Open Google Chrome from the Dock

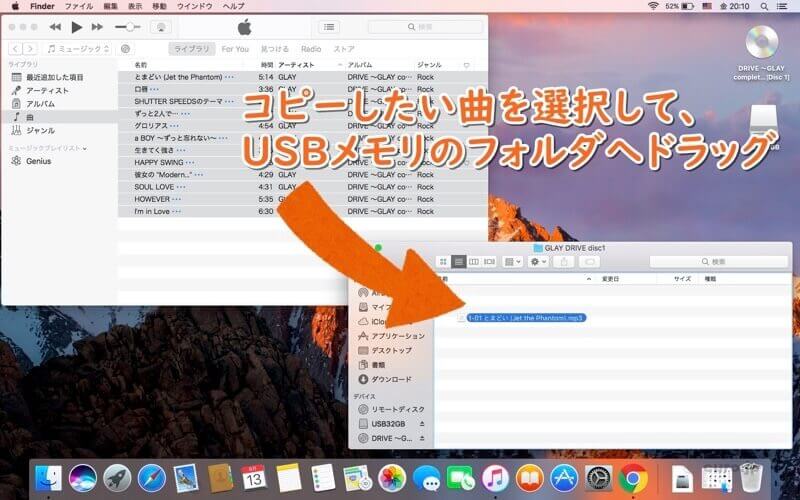tap(633, 478)
